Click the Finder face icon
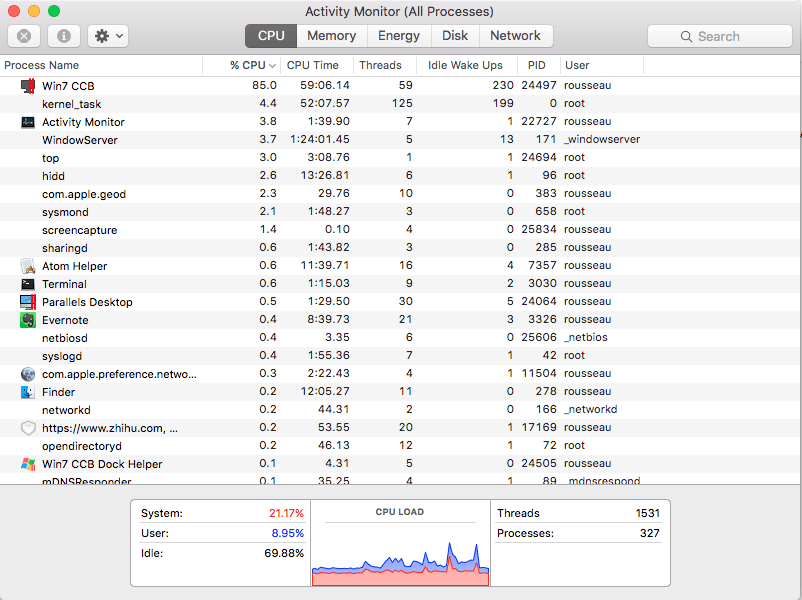802x600 pixels. 28,392
